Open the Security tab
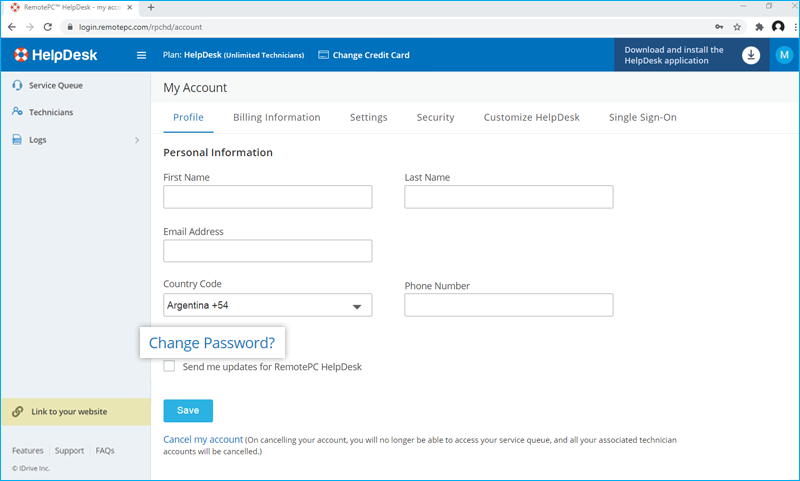800x481 pixels. [x=435, y=117]
